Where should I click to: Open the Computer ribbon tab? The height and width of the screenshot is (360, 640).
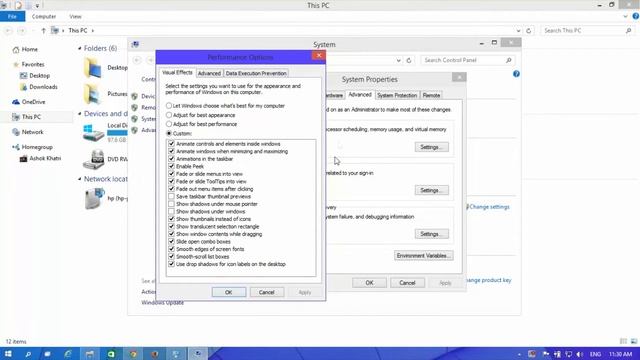(44, 17)
